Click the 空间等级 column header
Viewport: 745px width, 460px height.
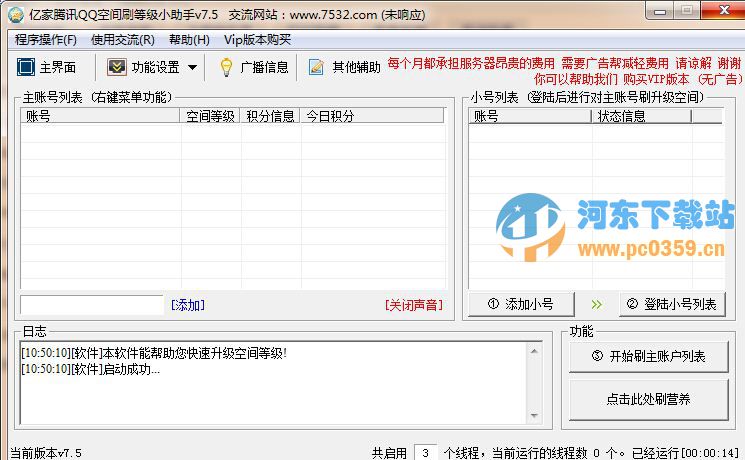click(x=210, y=116)
